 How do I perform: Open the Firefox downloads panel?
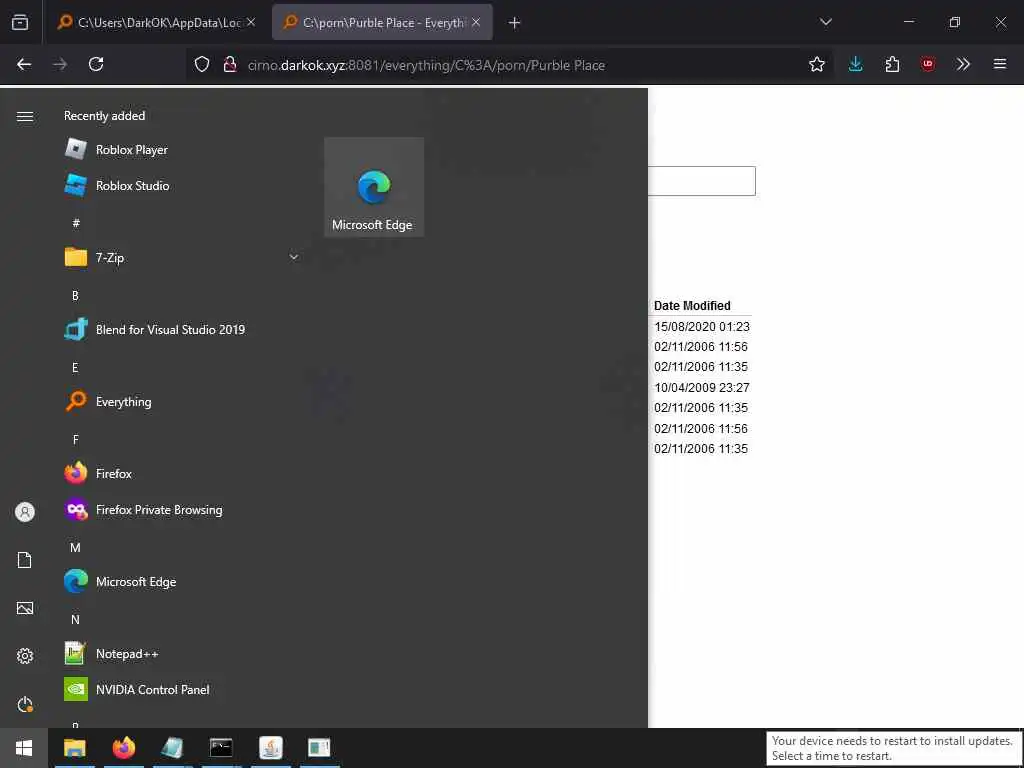pos(856,64)
